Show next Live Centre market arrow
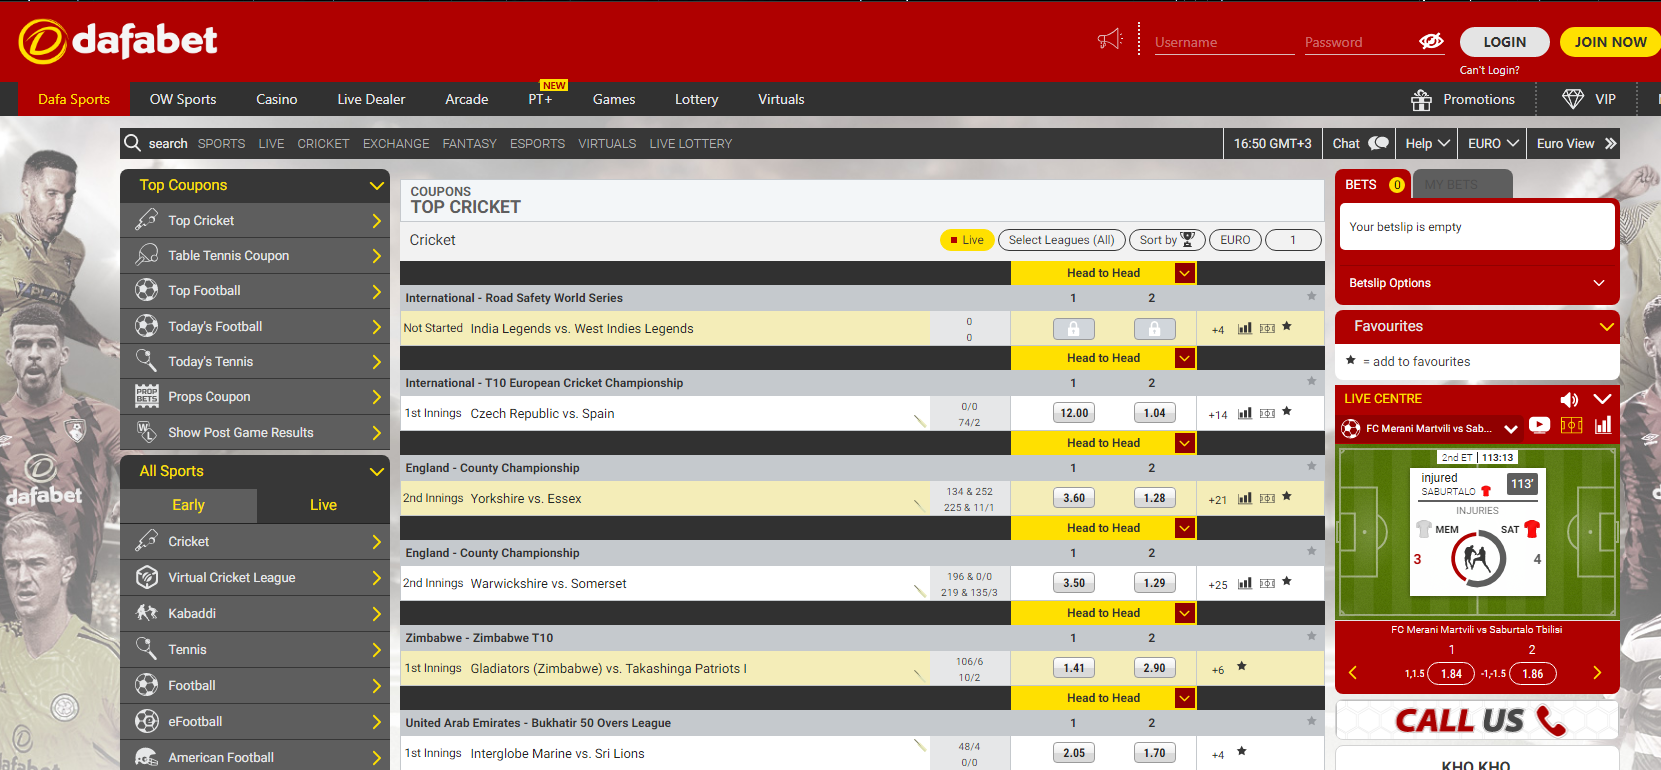The width and height of the screenshot is (1661, 770). (1597, 673)
